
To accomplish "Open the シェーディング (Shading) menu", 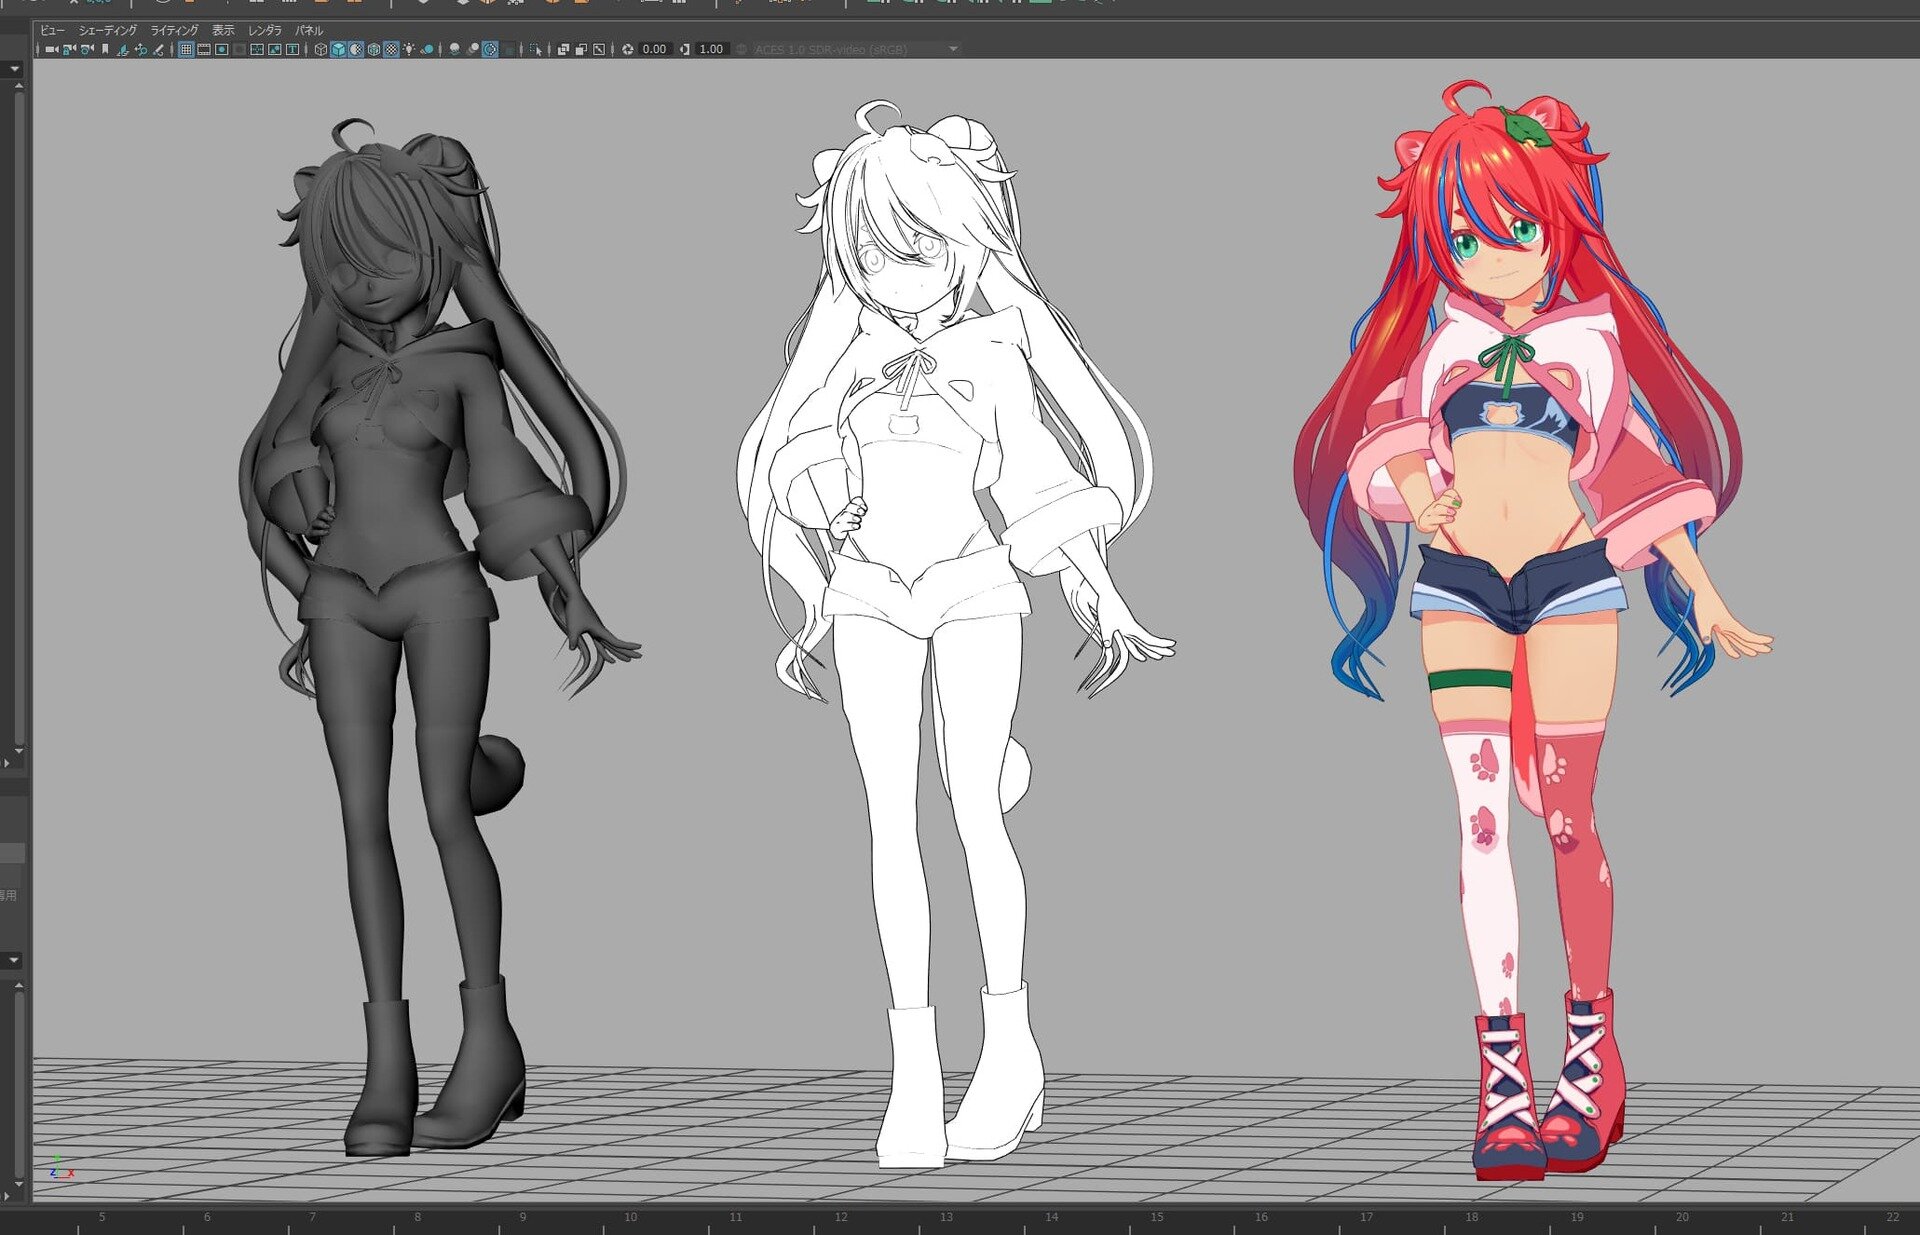I will 107,30.
